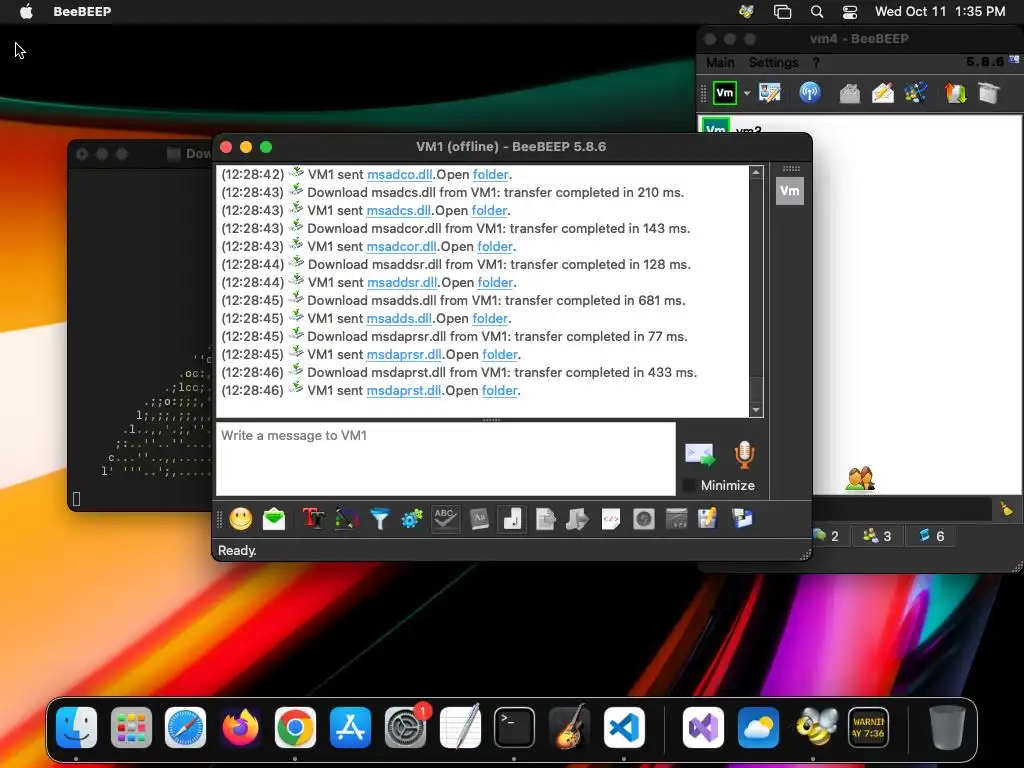Click the Write a message to VM1 field
The image size is (1024, 768).
[x=446, y=459]
